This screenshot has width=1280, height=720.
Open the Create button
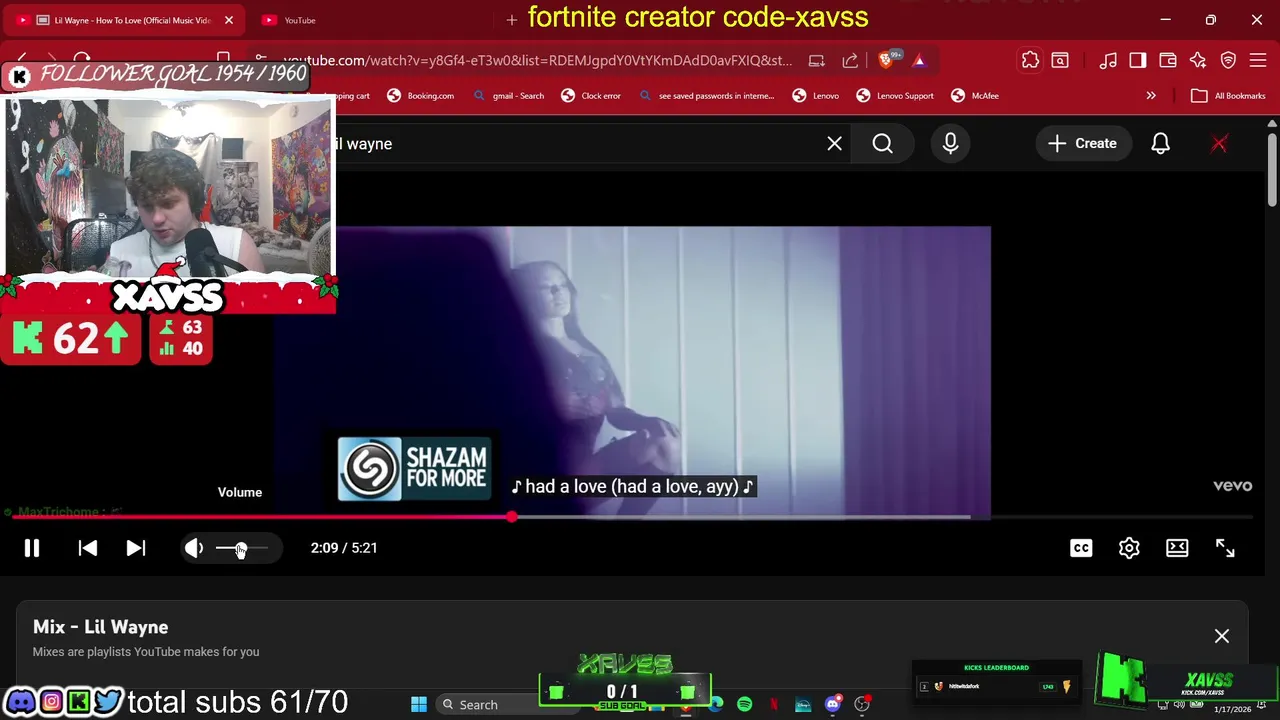[1082, 144]
